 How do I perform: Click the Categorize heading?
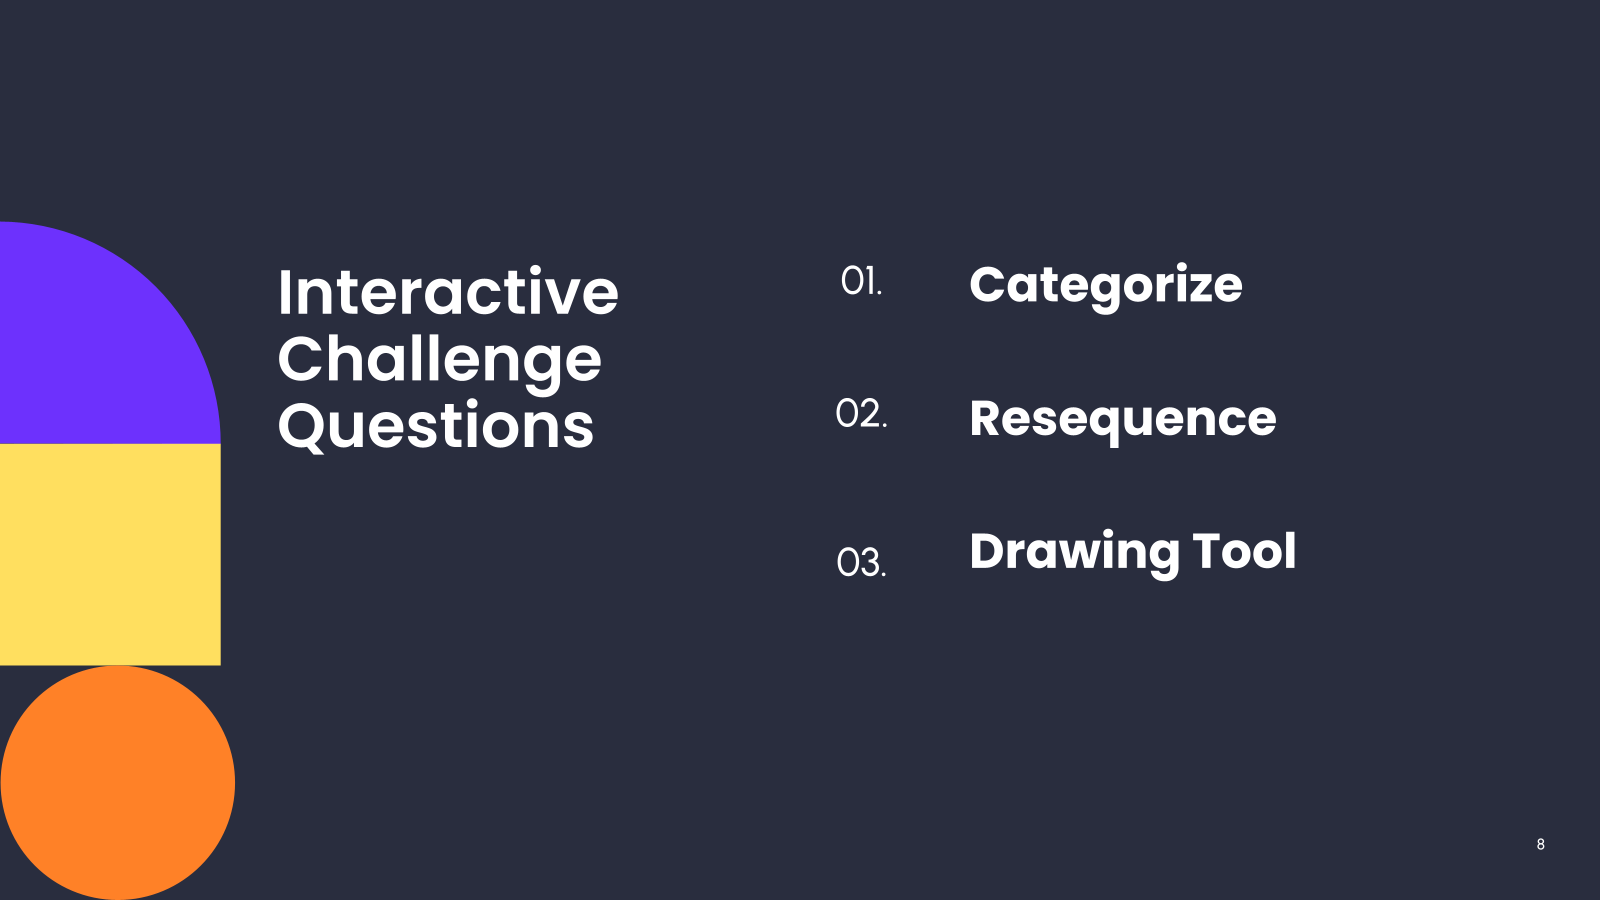coord(1106,286)
